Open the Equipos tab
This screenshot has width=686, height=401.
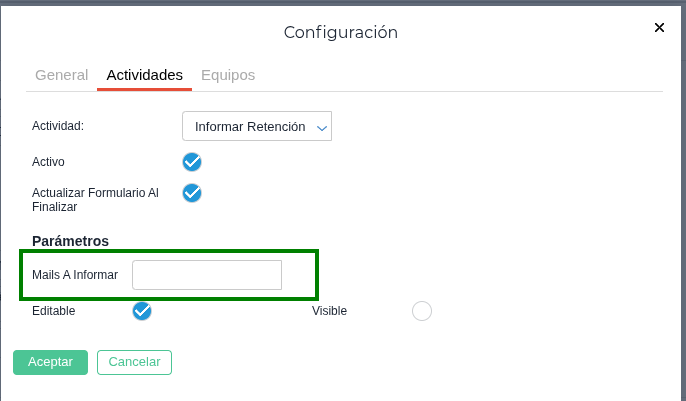[228, 75]
